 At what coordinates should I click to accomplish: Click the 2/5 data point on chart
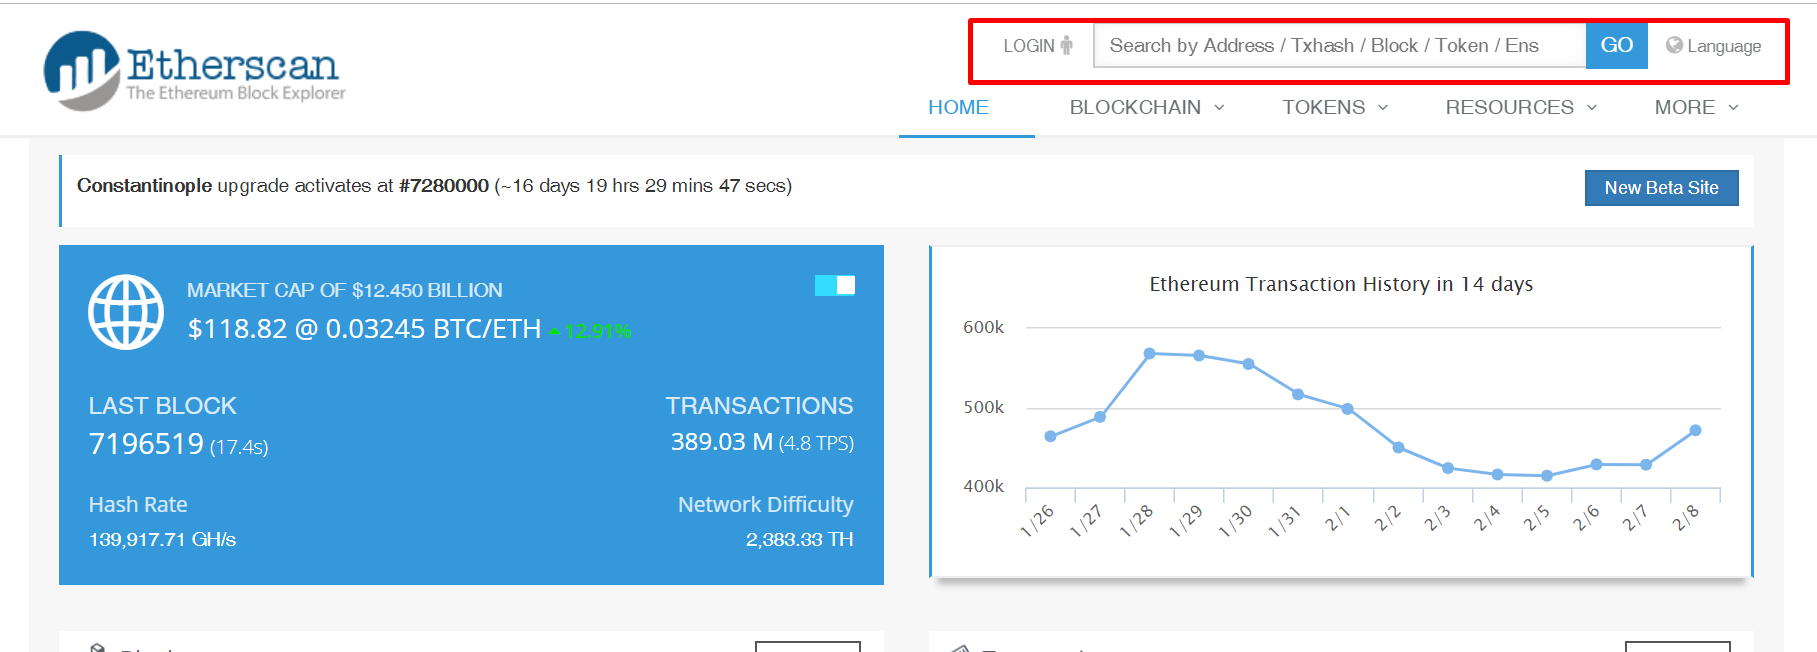(1547, 476)
